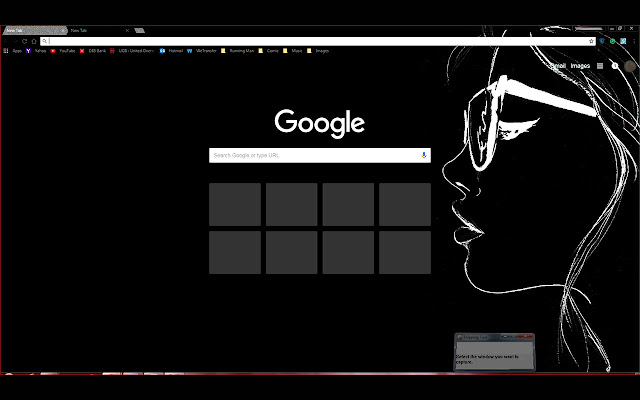Screen dimensions: 640x400
Task: Open the YouTube bookmark
Action: click(x=63, y=51)
